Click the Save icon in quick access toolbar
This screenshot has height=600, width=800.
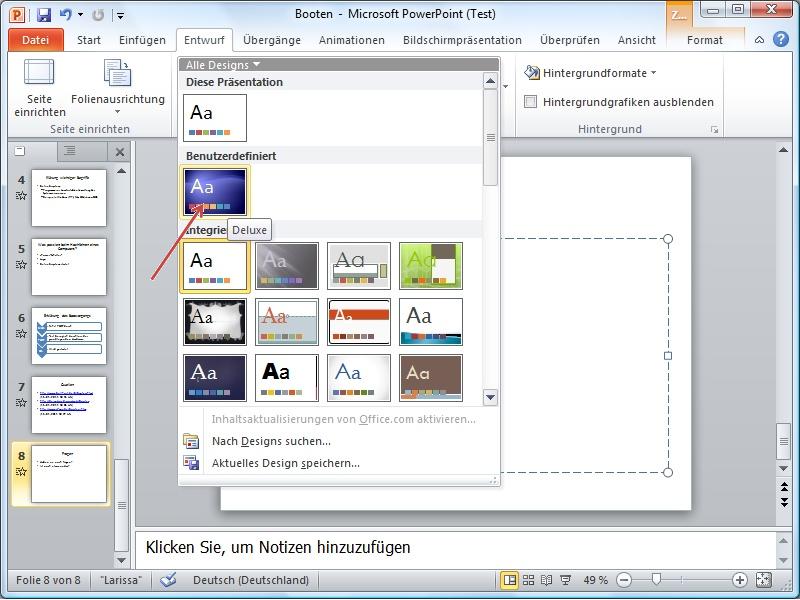[x=44, y=14]
